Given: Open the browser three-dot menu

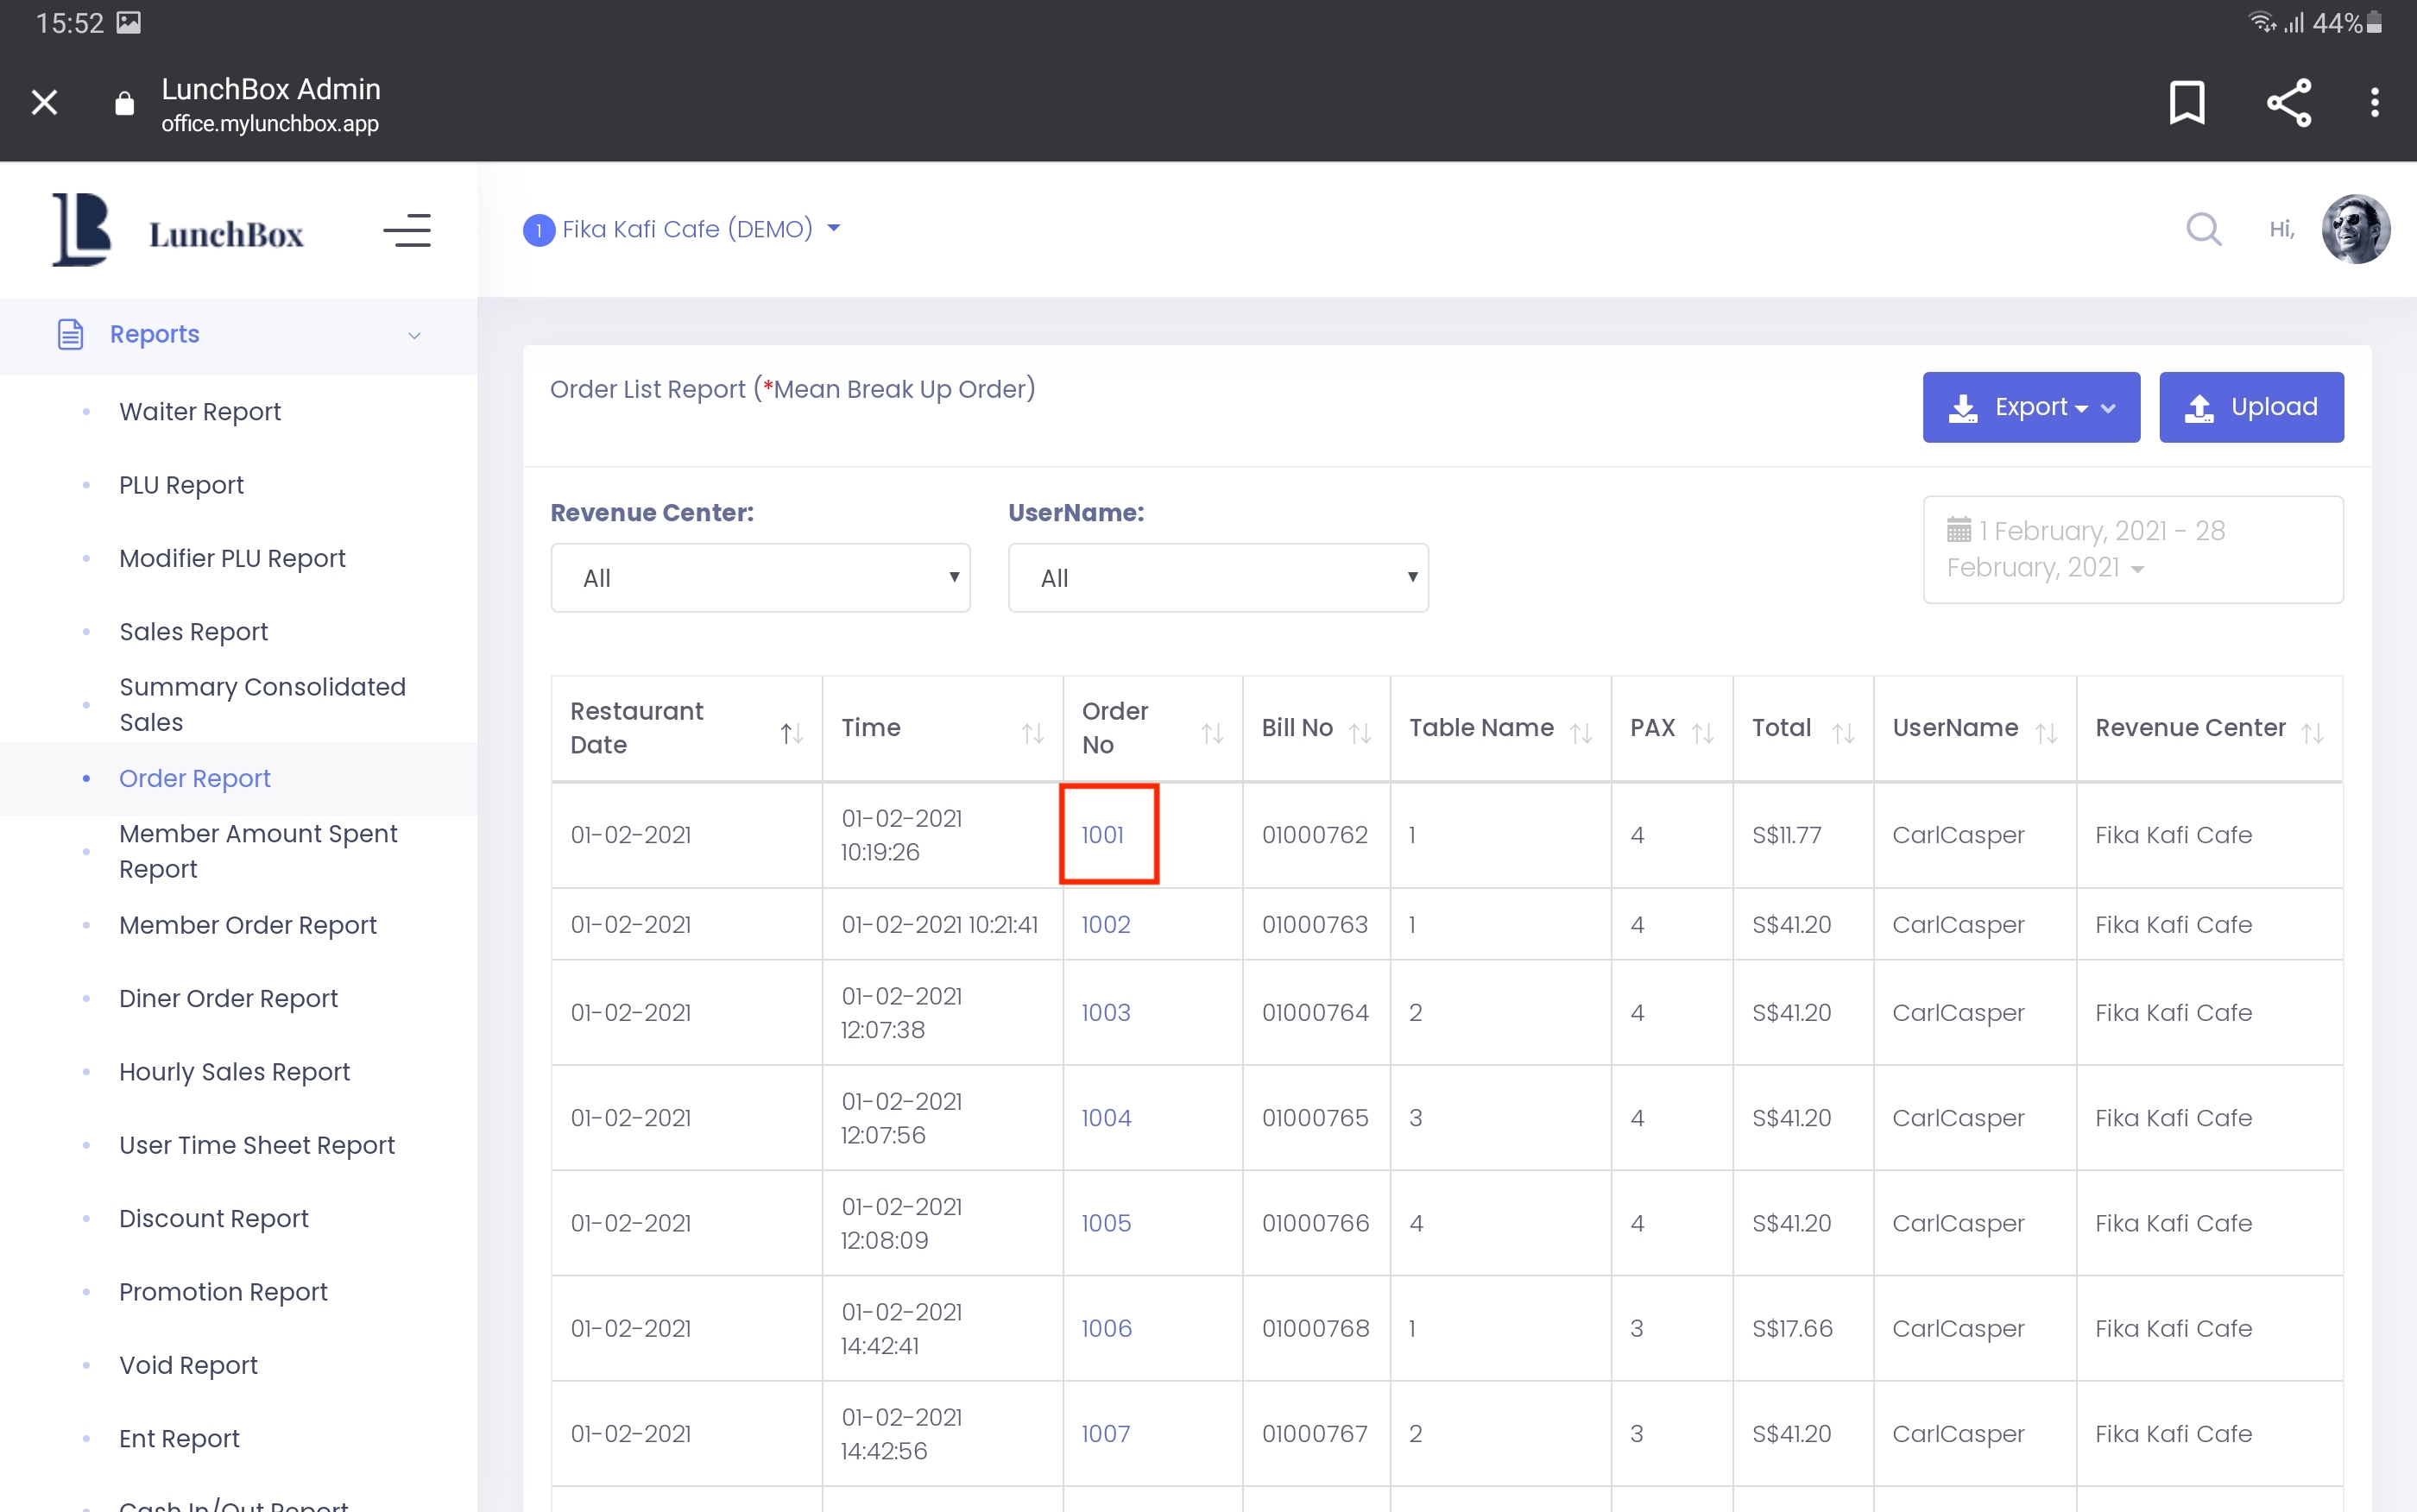Looking at the screenshot, I should click(x=2374, y=102).
